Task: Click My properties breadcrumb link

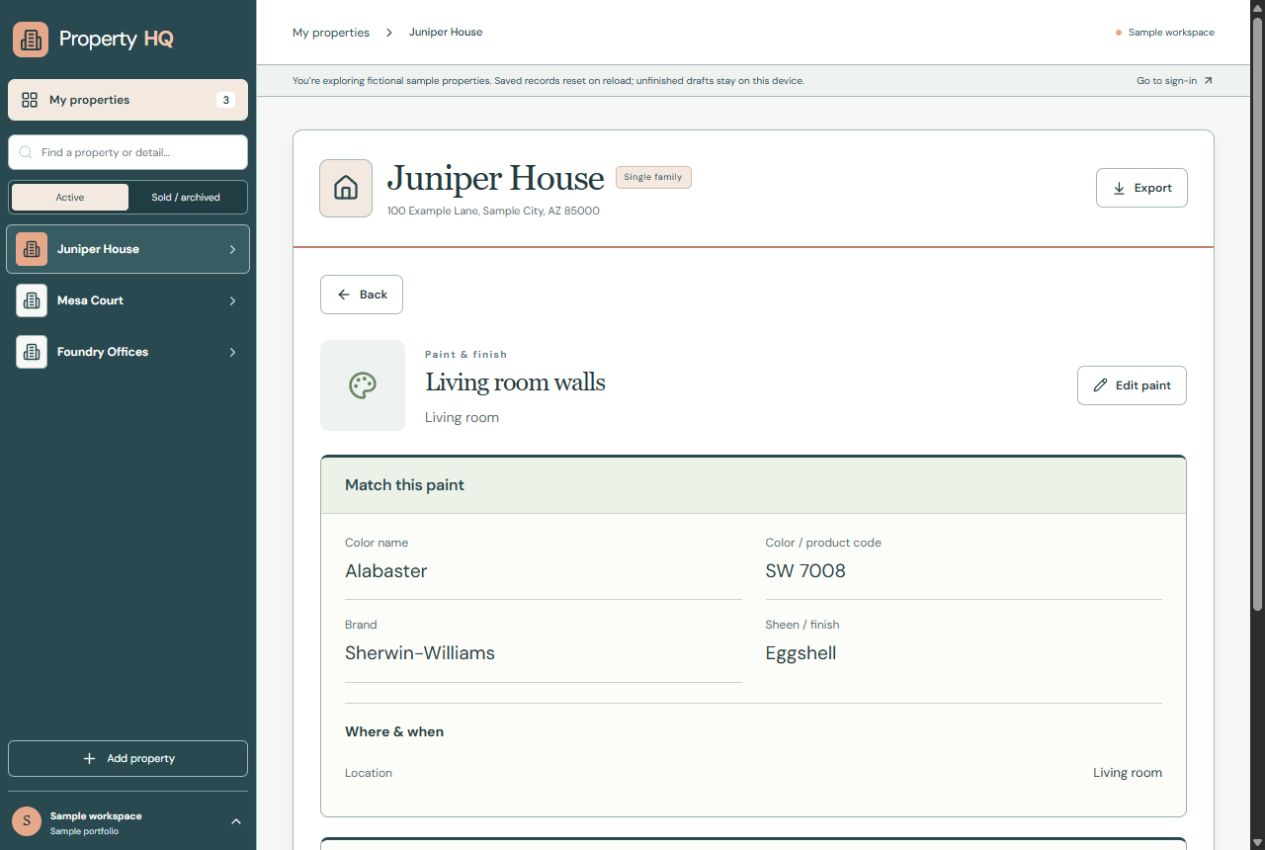Action: coord(331,33)
